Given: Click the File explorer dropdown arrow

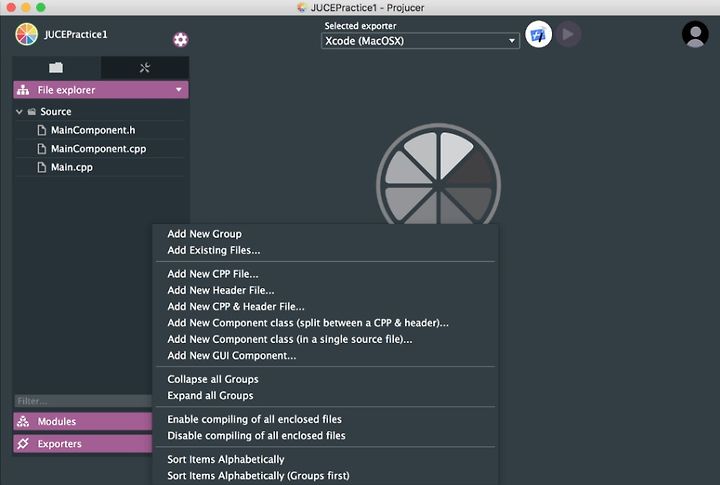Looking at the screenshot, I should click(179, 90).
